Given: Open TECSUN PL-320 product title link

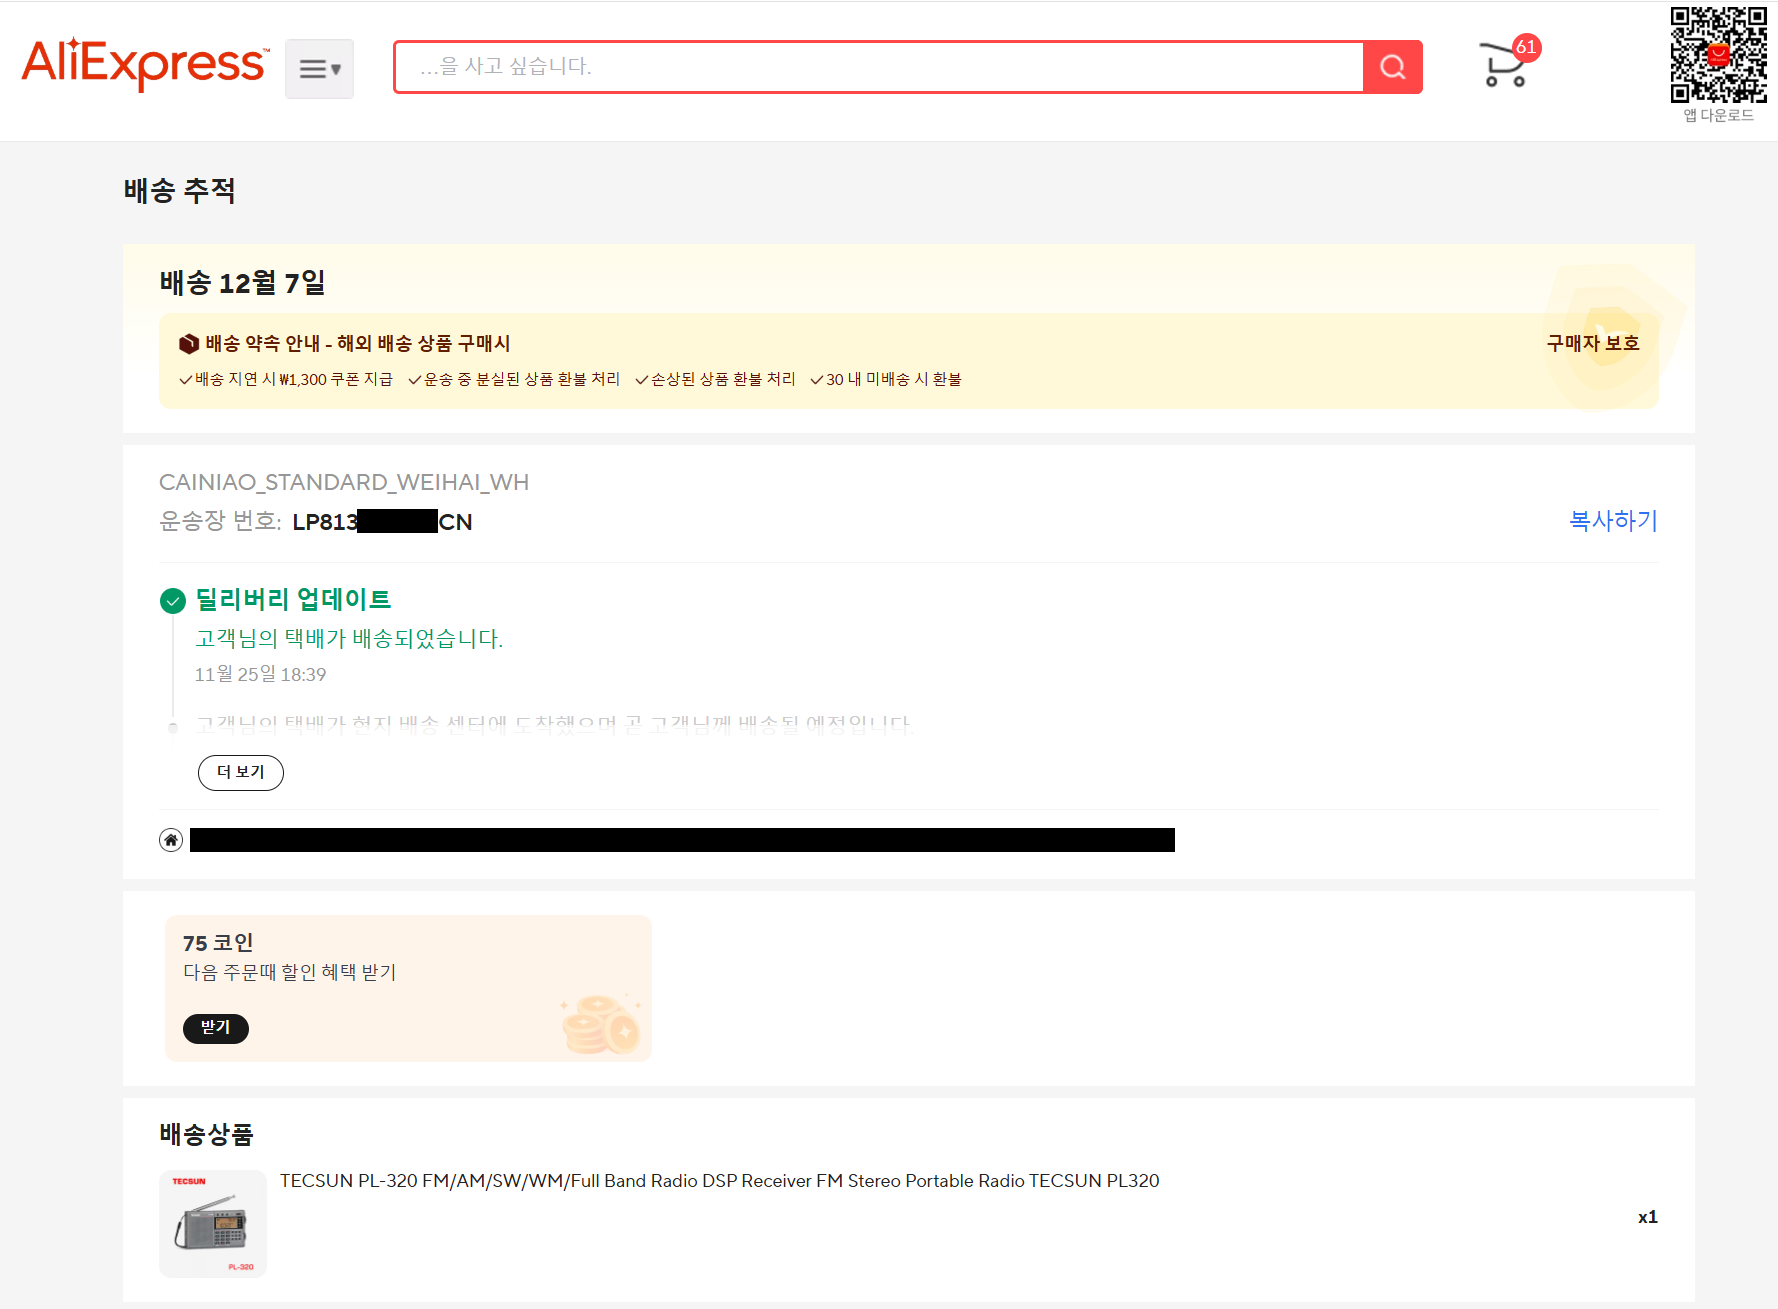Looking at the screenshot, I should coord(719,1181).
